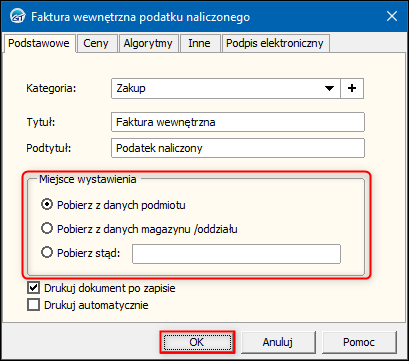The height and width of the screenshot is (361, 409).
Task: Go to the Inne tab
Action: pos(199,43)
